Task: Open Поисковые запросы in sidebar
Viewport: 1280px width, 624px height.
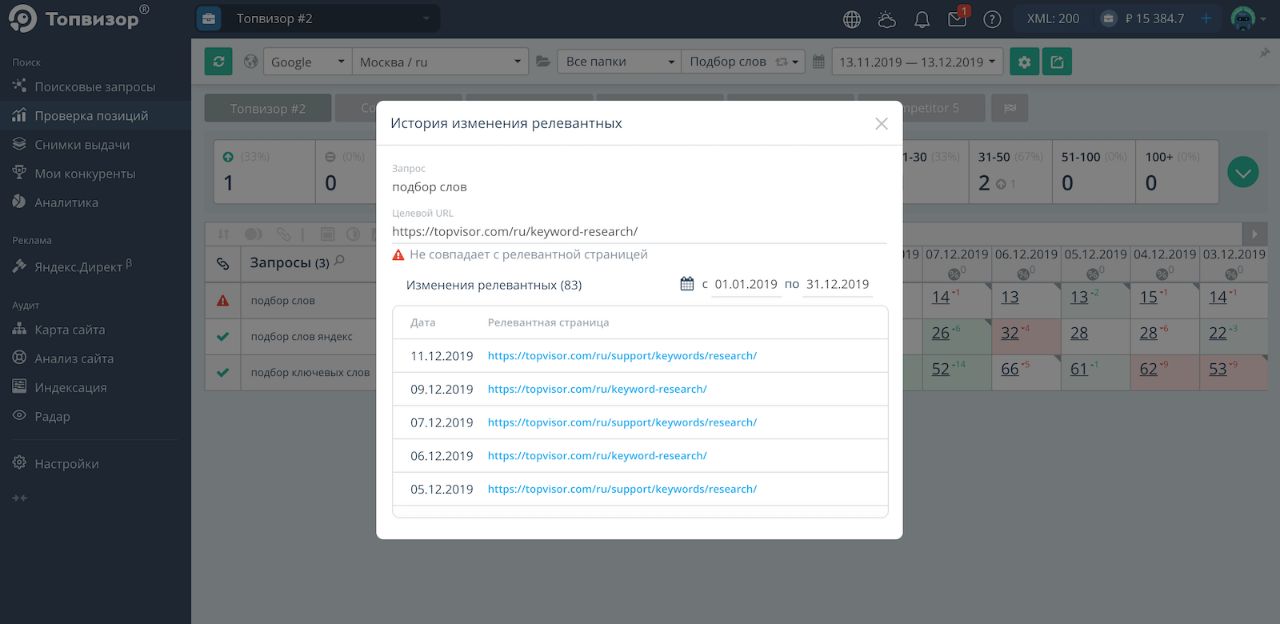Action: (x=95, y=87)
